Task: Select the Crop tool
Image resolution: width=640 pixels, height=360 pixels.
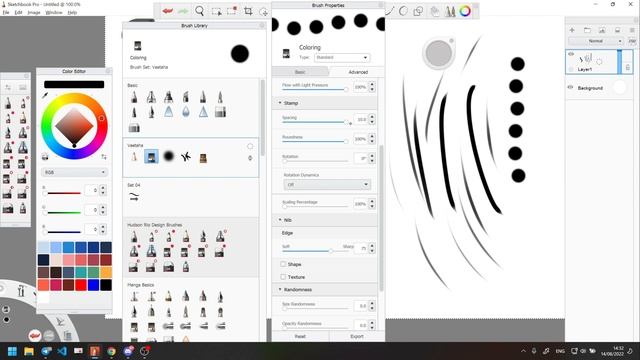Action: (x=248, y=11)
